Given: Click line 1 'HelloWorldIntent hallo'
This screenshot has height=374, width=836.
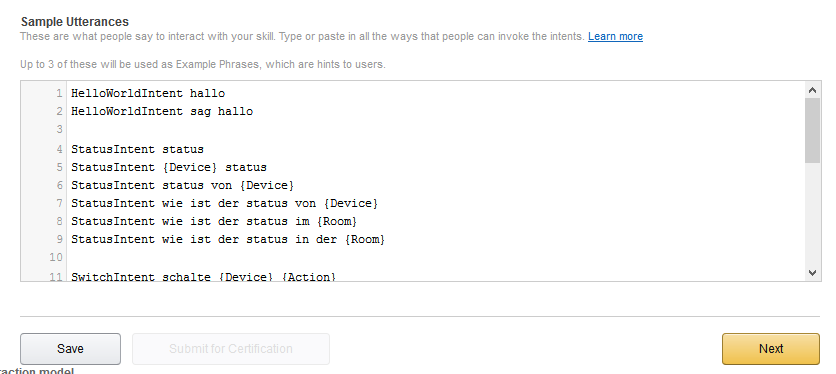Looking at the screenshot, I should point(148,93).
